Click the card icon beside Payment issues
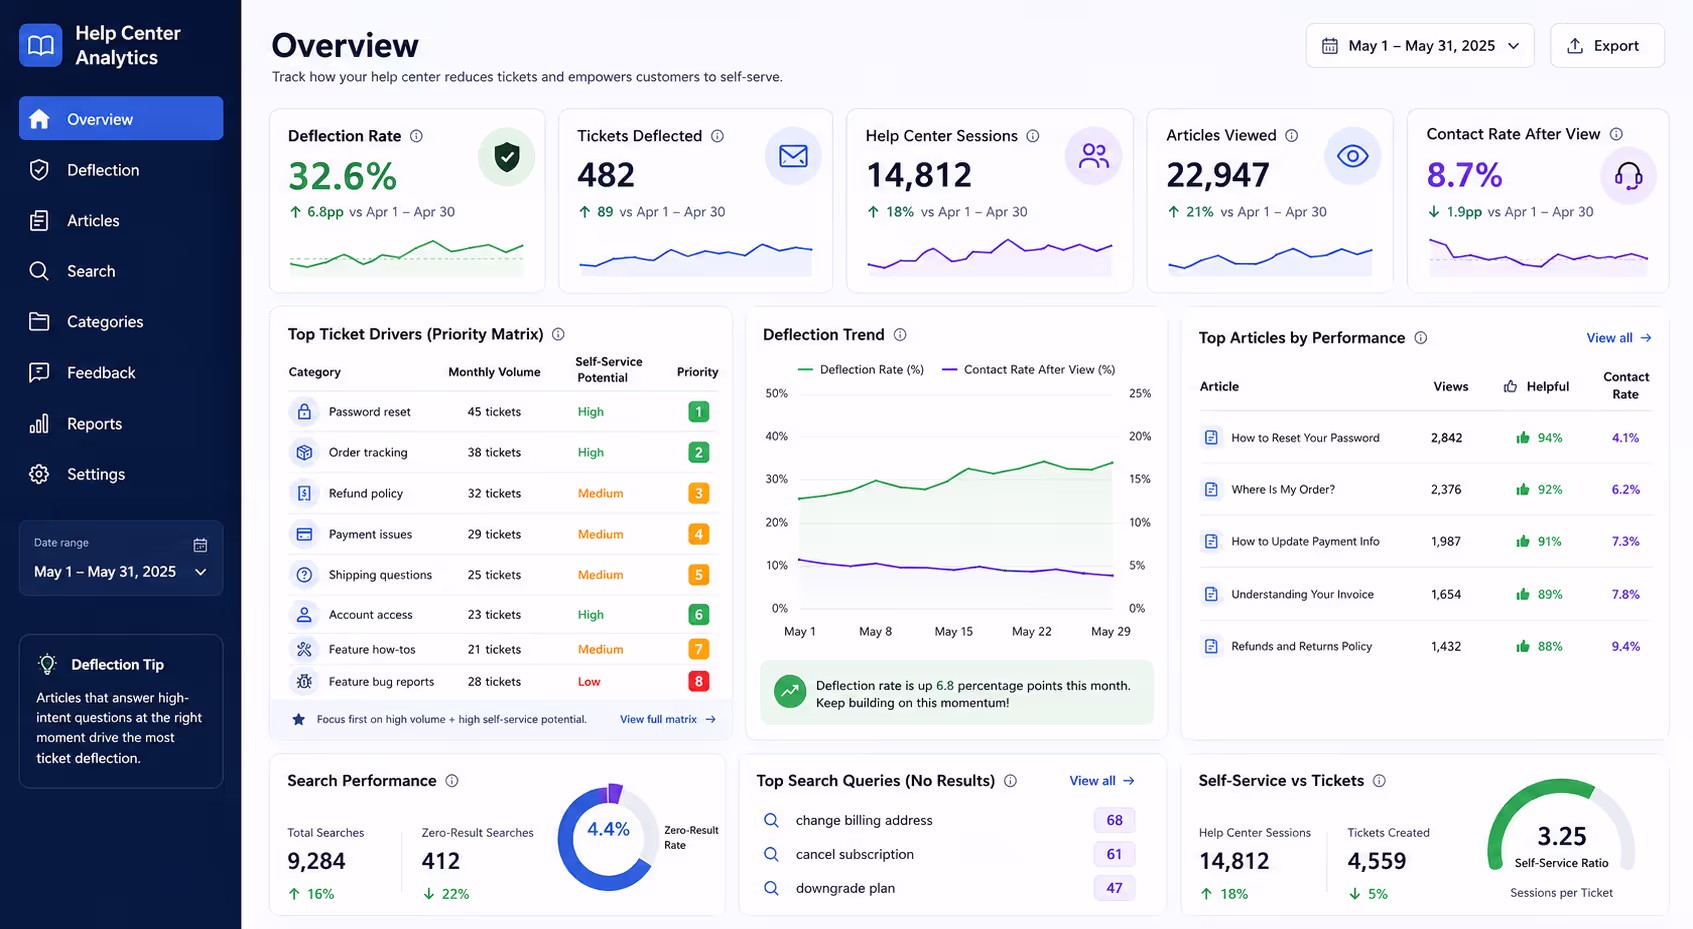 [x=304, y=534]
